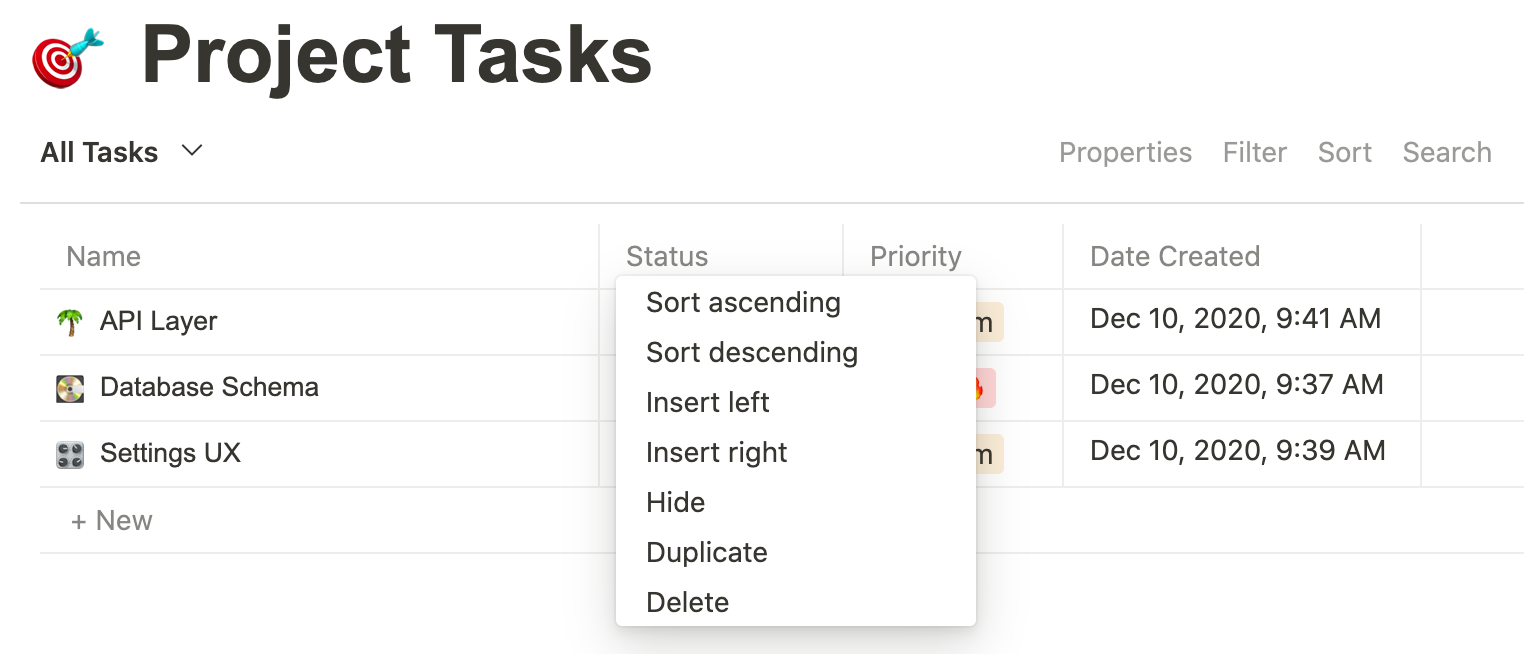This screenshot has width=1524, height=654.
Task: Open the Properties panel
Action: tap(1125, 152)
